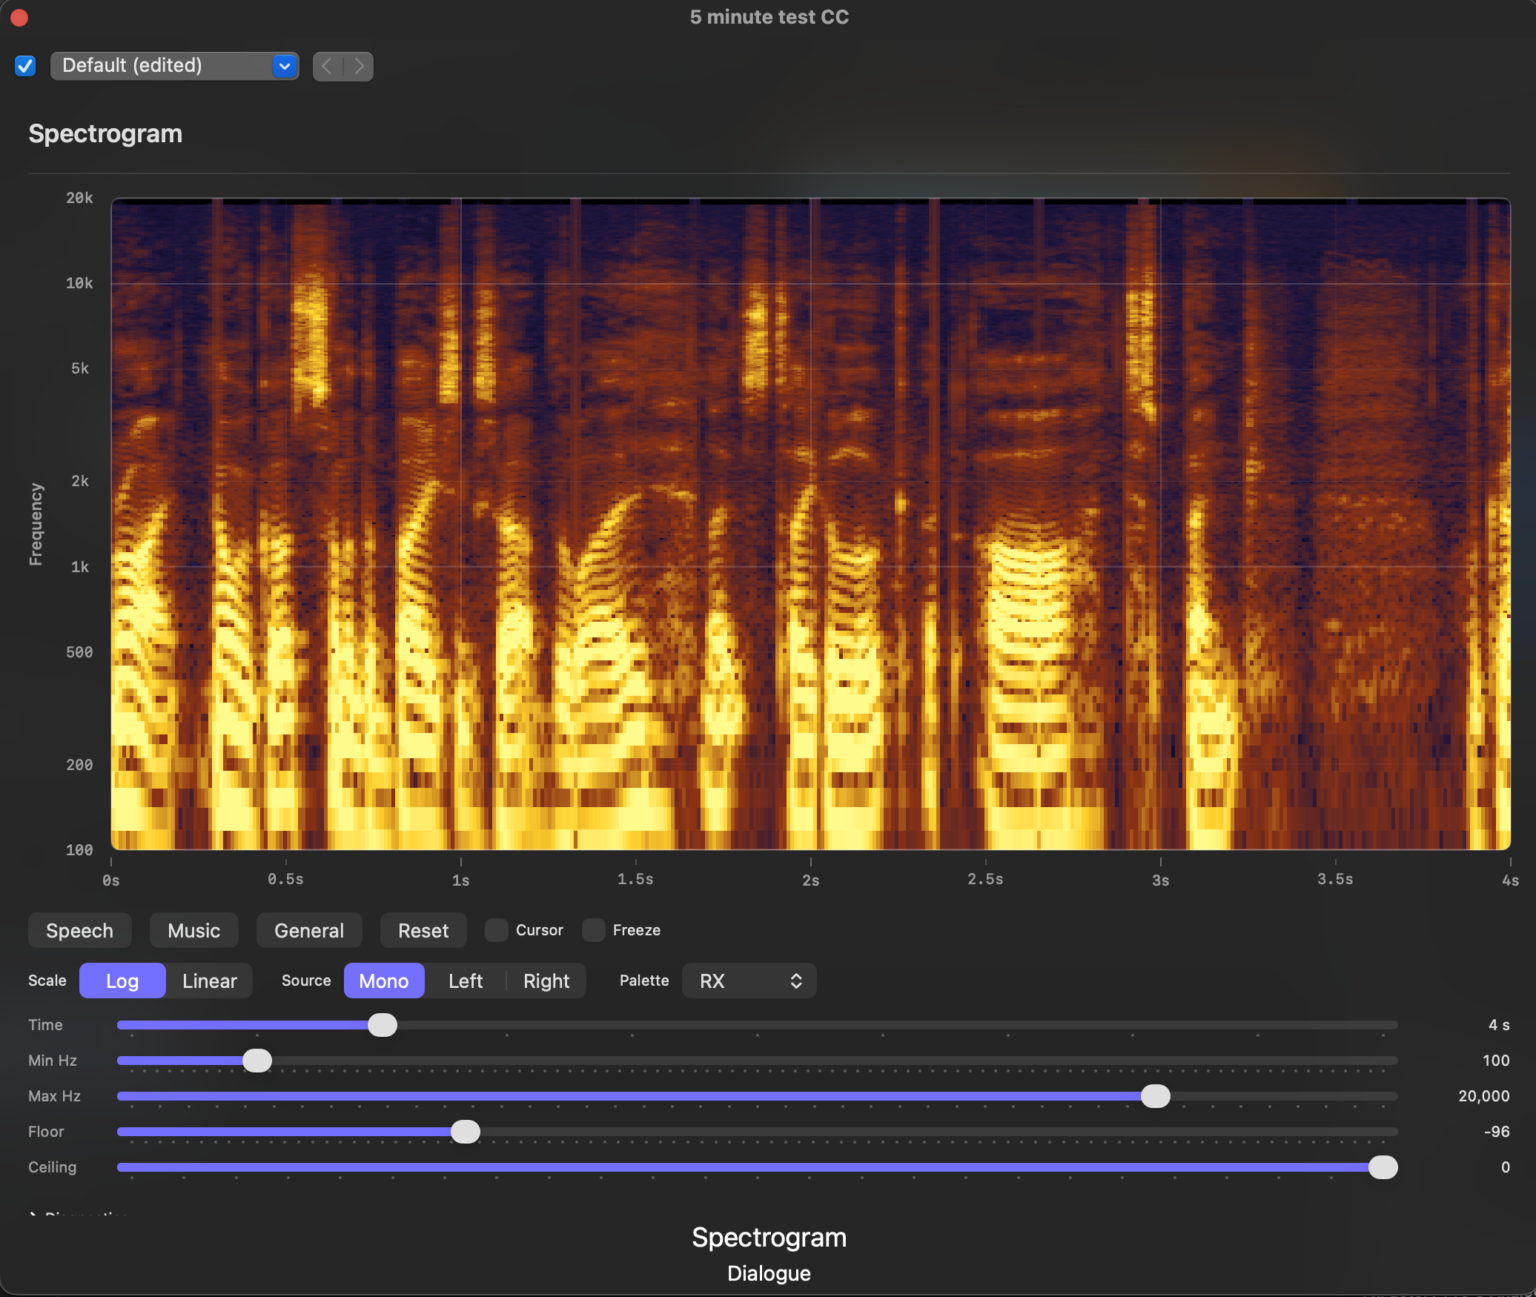Image resolution: width=1536 pixels, height=1297 pixels.
Task: Select Mono as the source
Action: 384,981
